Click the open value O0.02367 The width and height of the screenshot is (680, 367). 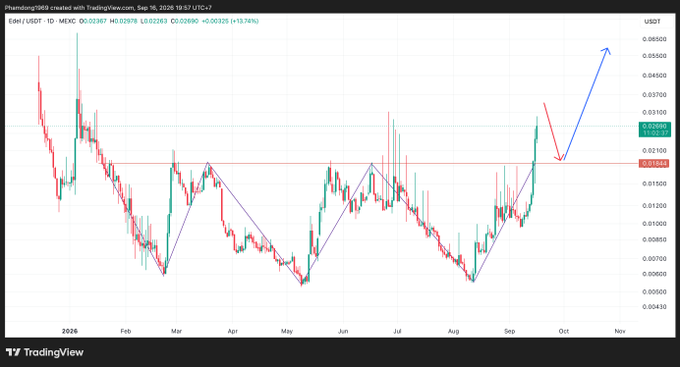tap(93, 21)
